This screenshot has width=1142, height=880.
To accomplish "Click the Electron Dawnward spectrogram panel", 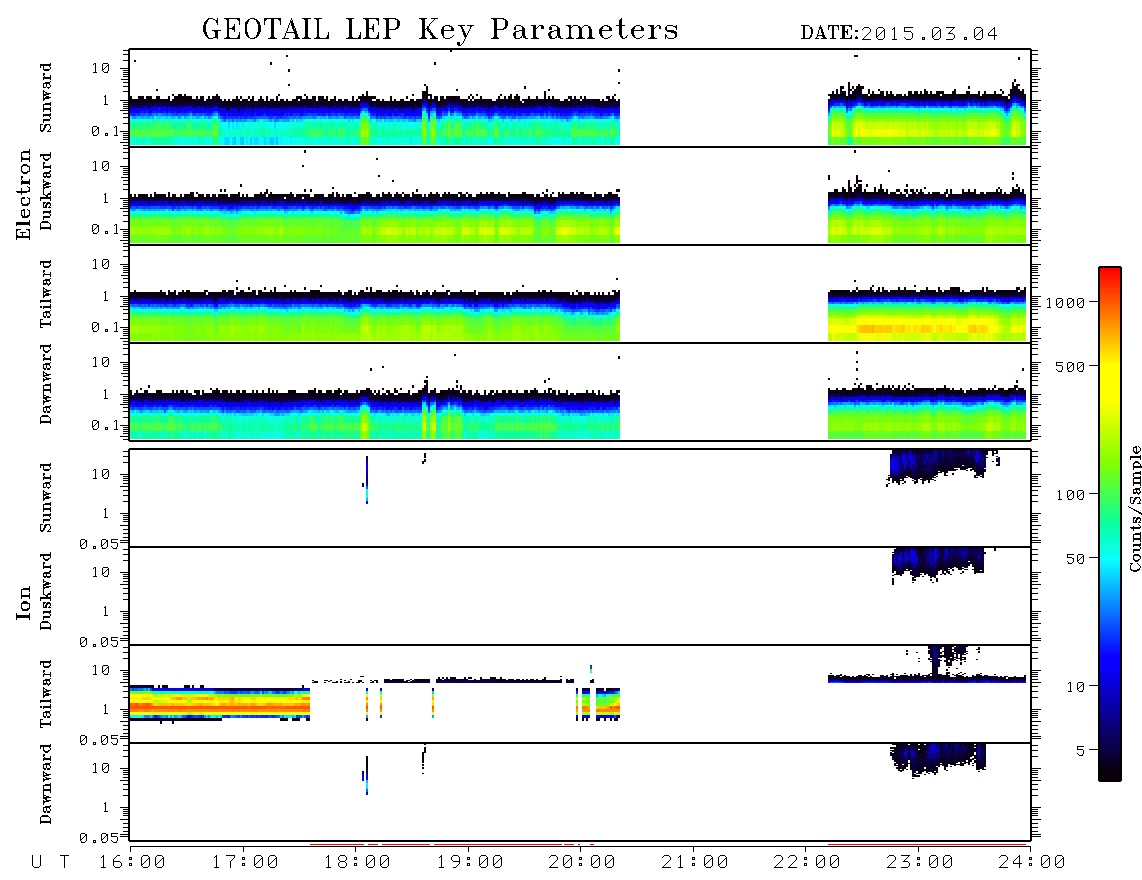I will click(x=580, y=391).
